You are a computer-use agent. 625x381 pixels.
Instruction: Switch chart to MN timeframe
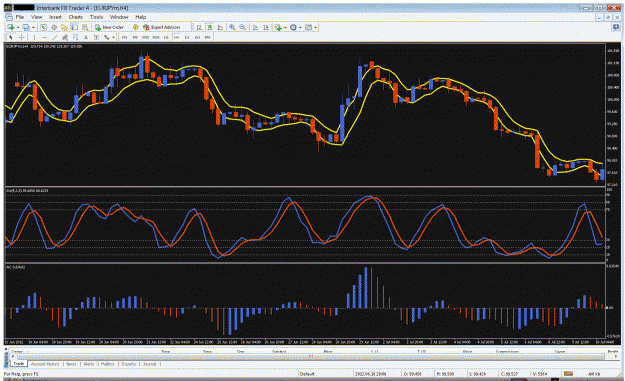click(207, 37)
